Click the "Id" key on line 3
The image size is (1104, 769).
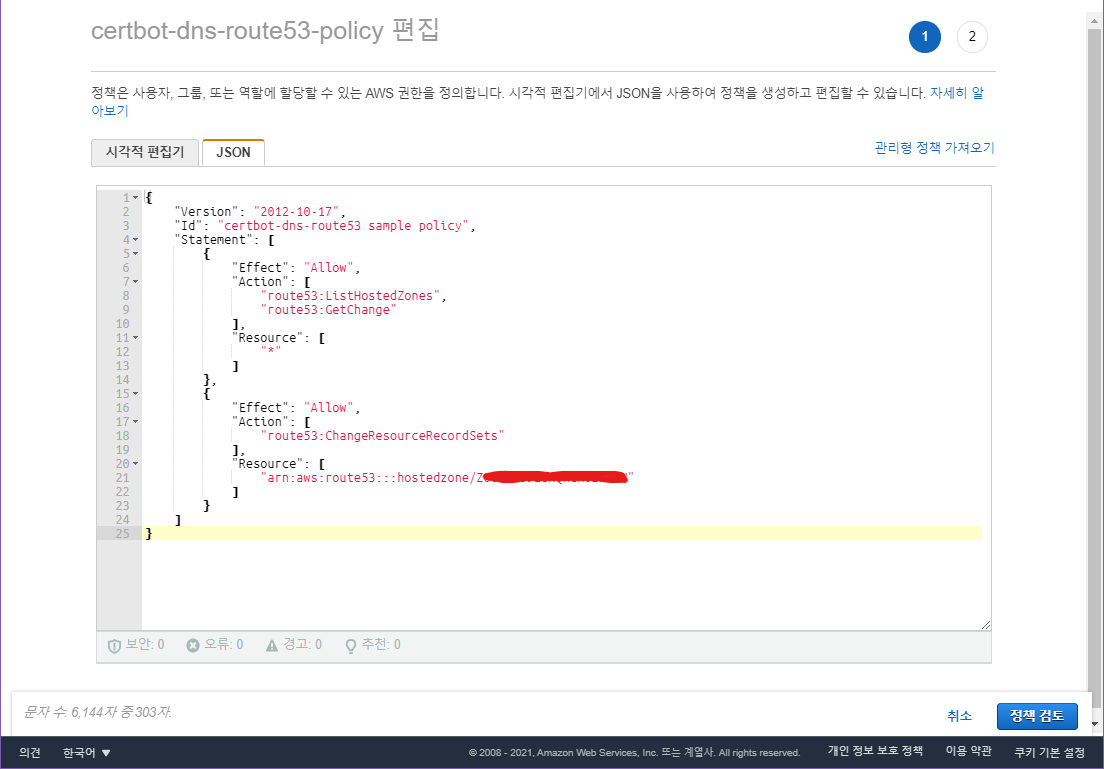(188, 225)
